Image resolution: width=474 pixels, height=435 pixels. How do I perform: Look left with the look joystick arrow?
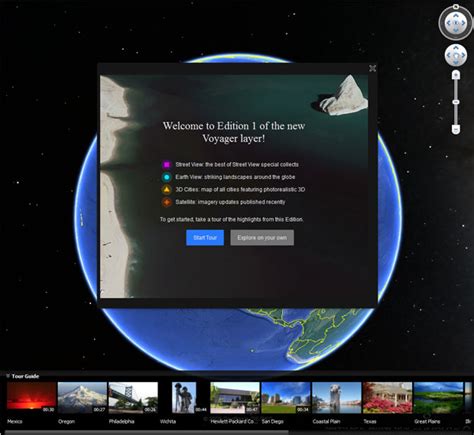448,23
